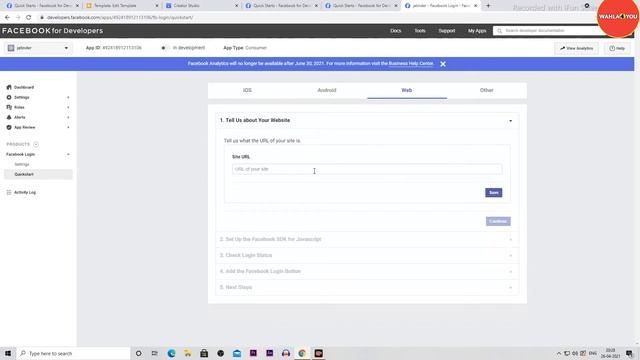Go back with the browser back arrow

pyautogui.click(x=7, y=18)
